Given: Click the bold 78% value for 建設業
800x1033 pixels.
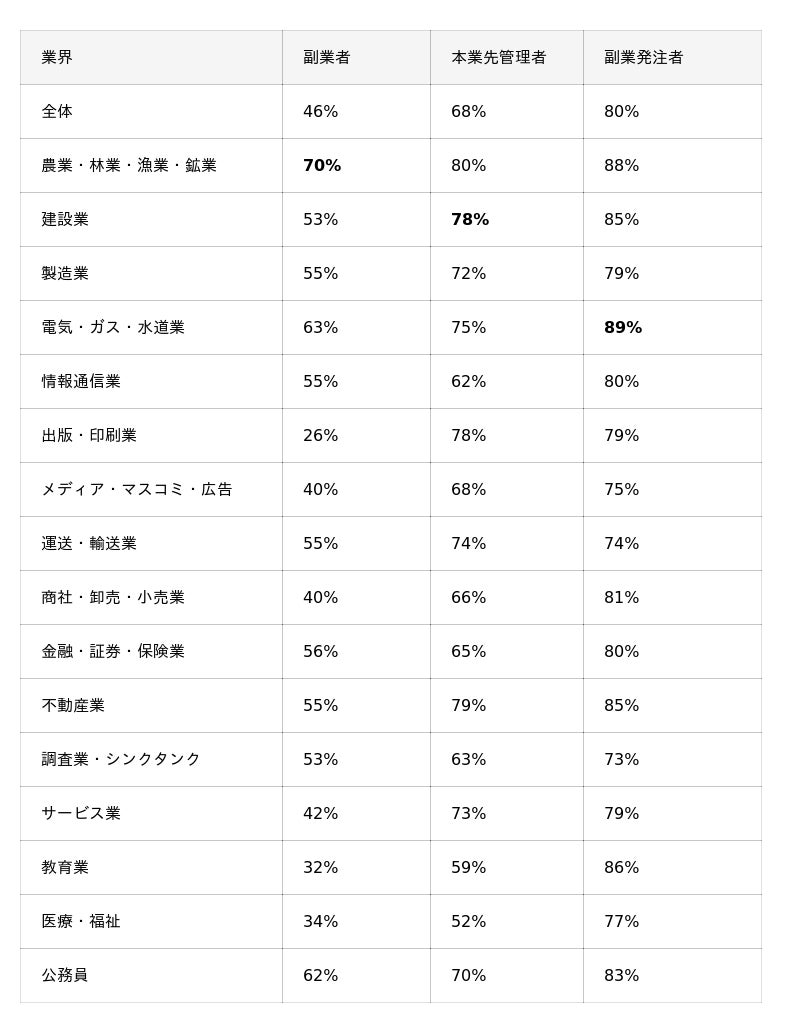Looking at the screenshot, I should coord(470,220).
